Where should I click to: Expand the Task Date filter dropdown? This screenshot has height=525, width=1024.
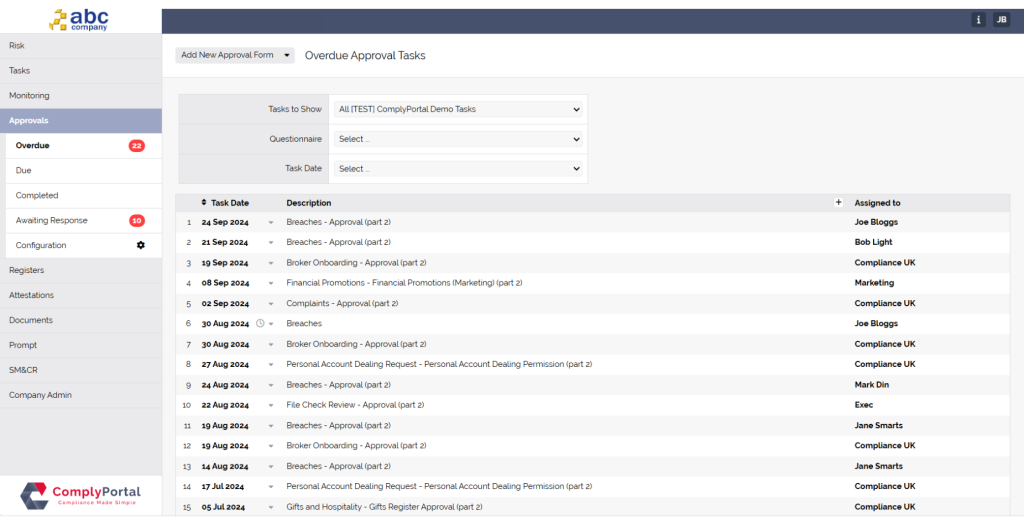458,169
